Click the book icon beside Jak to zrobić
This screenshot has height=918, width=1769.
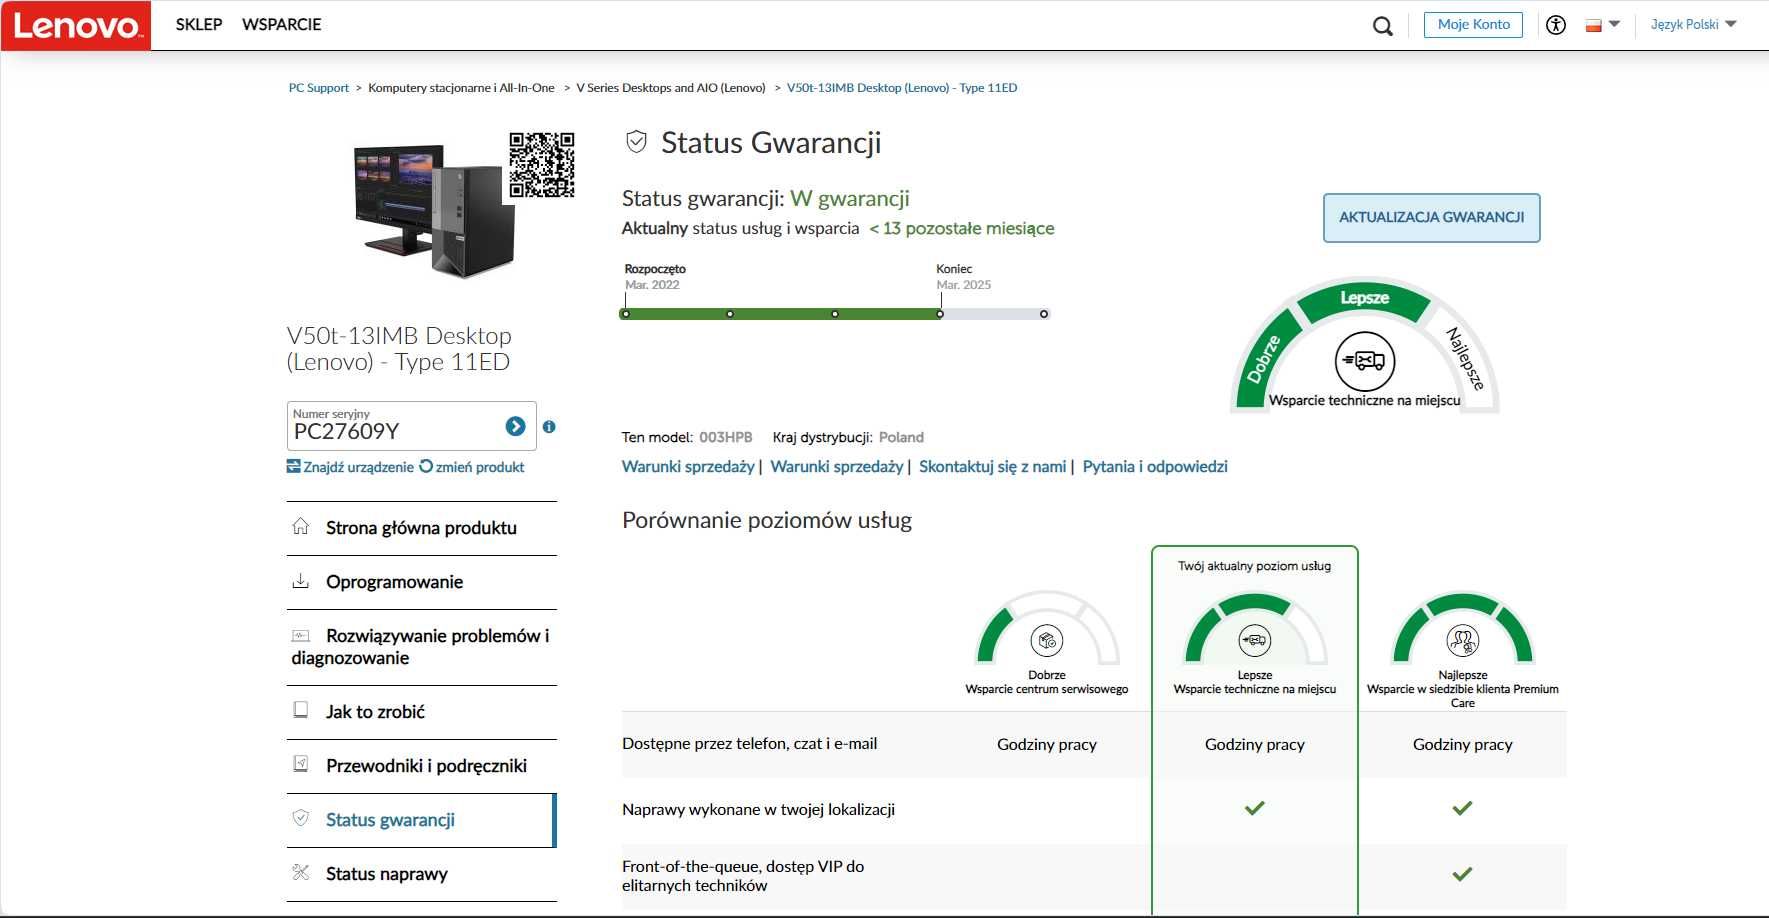pyautogui.click(x=300, y=710)
